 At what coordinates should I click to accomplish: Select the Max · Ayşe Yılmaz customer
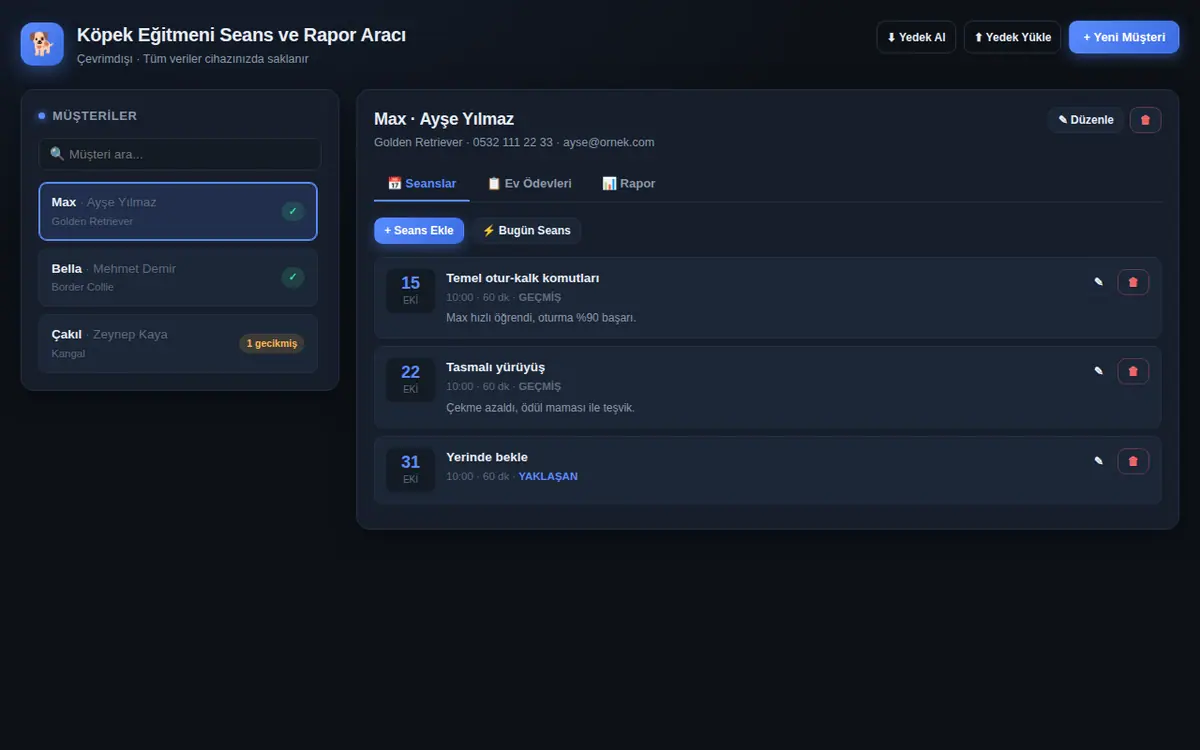(178, 211)
